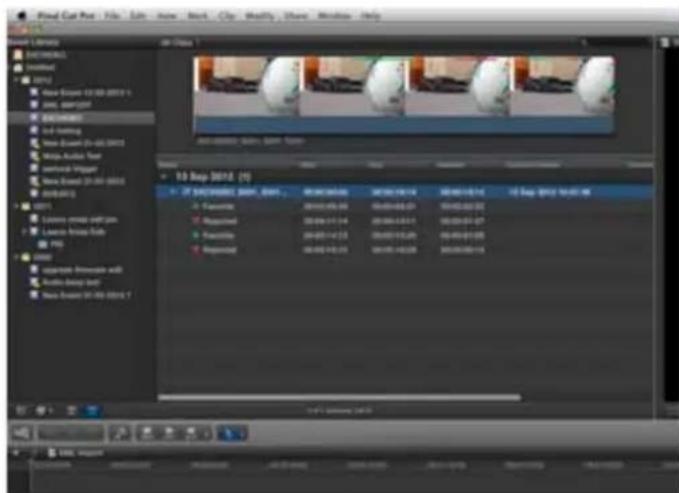Screen dimensions: 679x493
Task: Collapse the 2010 folder in Event Library
Action: pyautogui.click(x=16, y=257)
